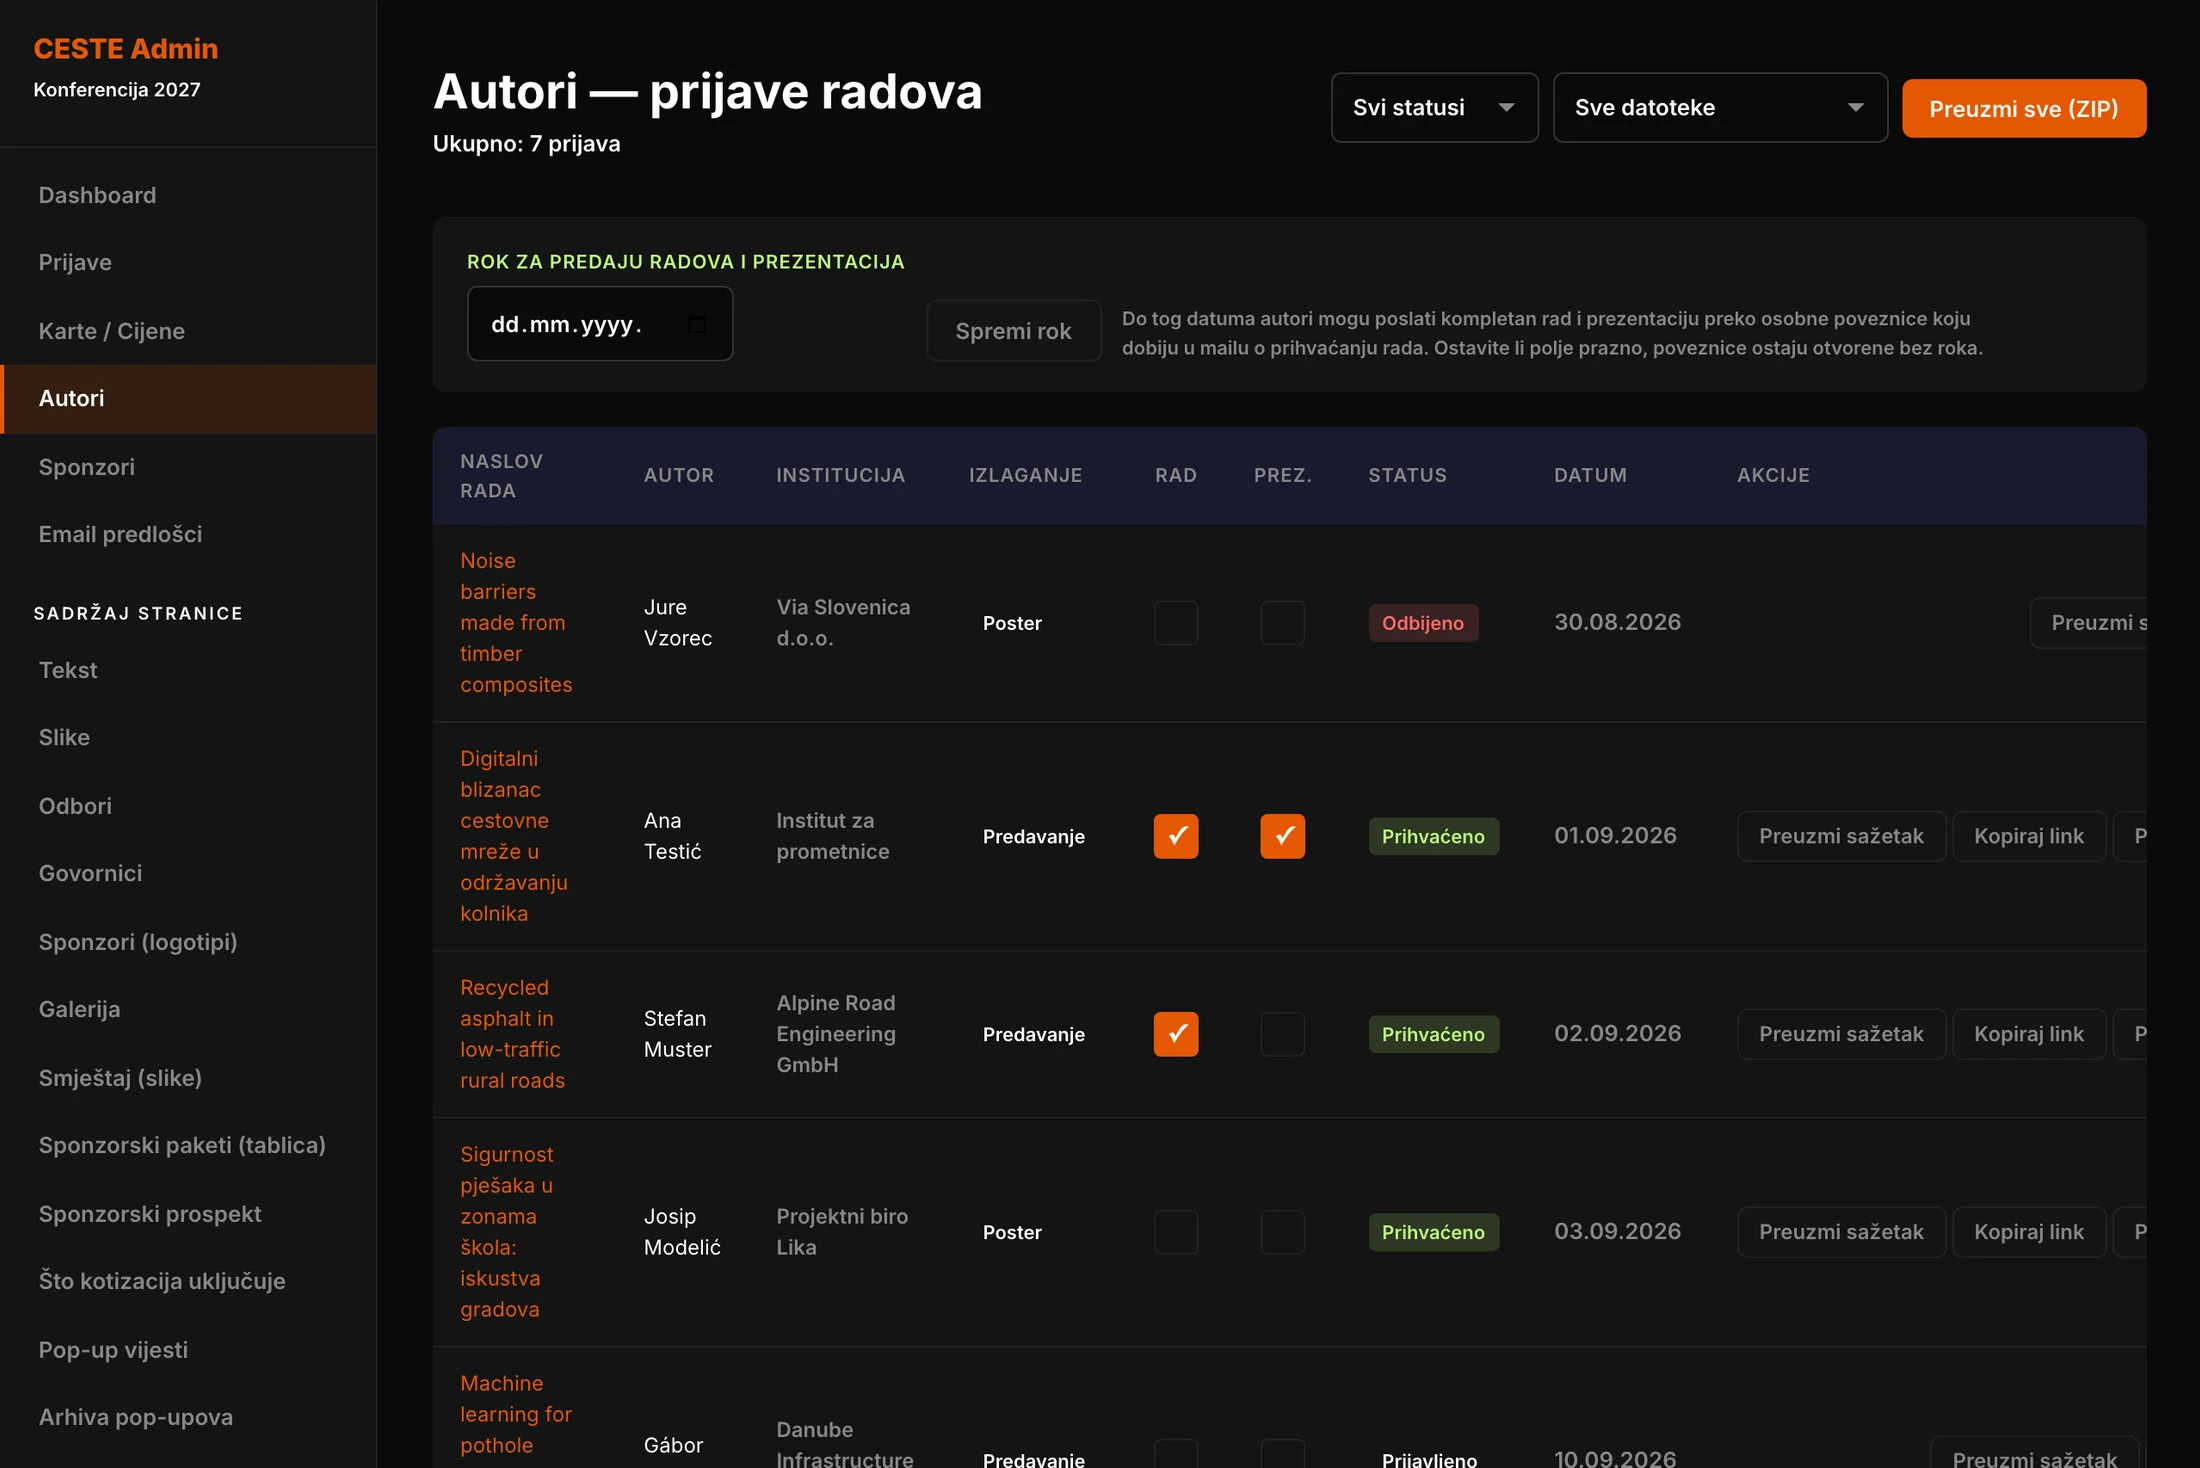Image resolution: width=2200 pixels, height=1468 pixels.
Task: Click the Datum column header
Action: click(x=1590, y=475)
